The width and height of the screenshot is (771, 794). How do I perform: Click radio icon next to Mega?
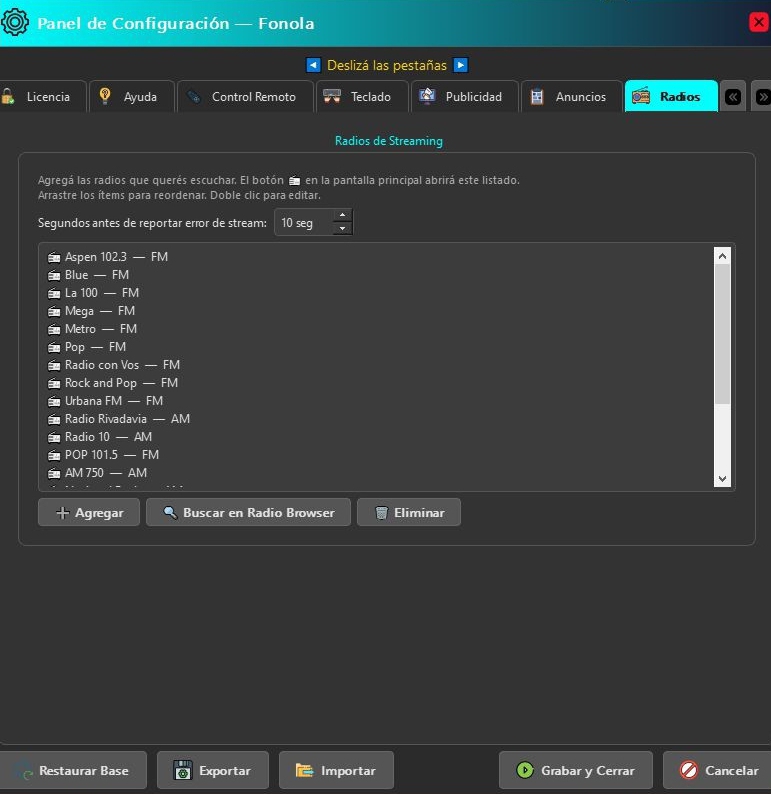tap(54, 311)
